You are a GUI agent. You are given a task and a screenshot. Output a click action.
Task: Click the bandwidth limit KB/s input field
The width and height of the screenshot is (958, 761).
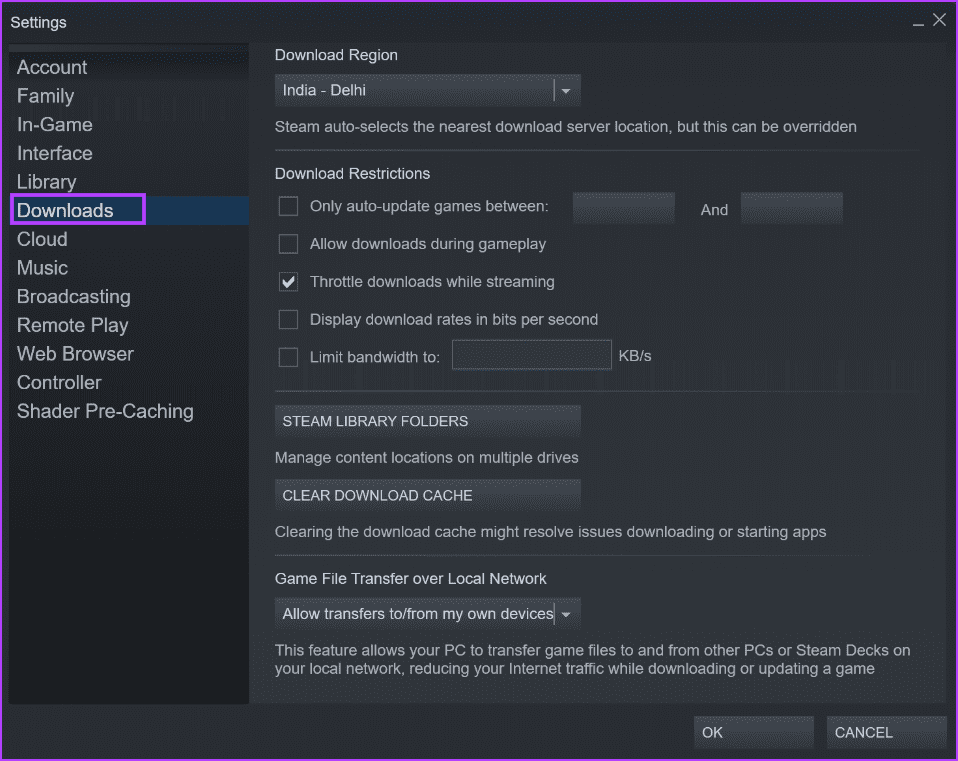[532, 355]
